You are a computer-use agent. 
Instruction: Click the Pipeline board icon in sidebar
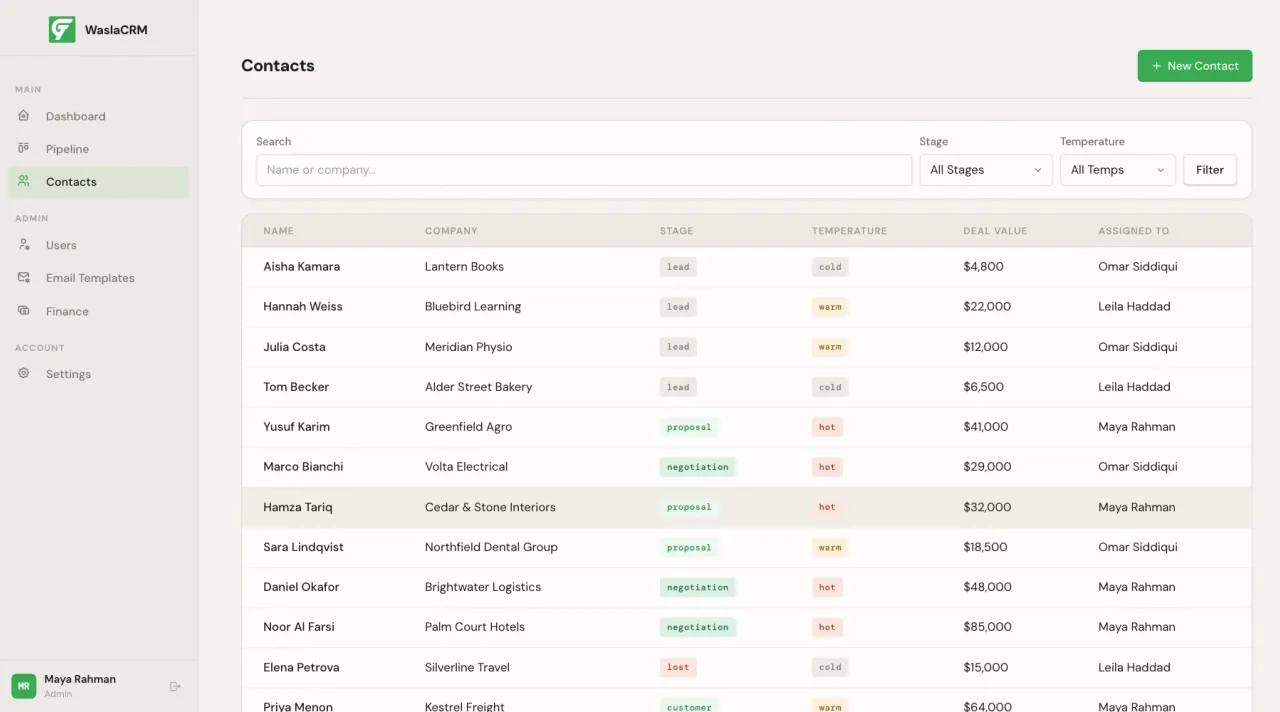(x=24, y=149)
